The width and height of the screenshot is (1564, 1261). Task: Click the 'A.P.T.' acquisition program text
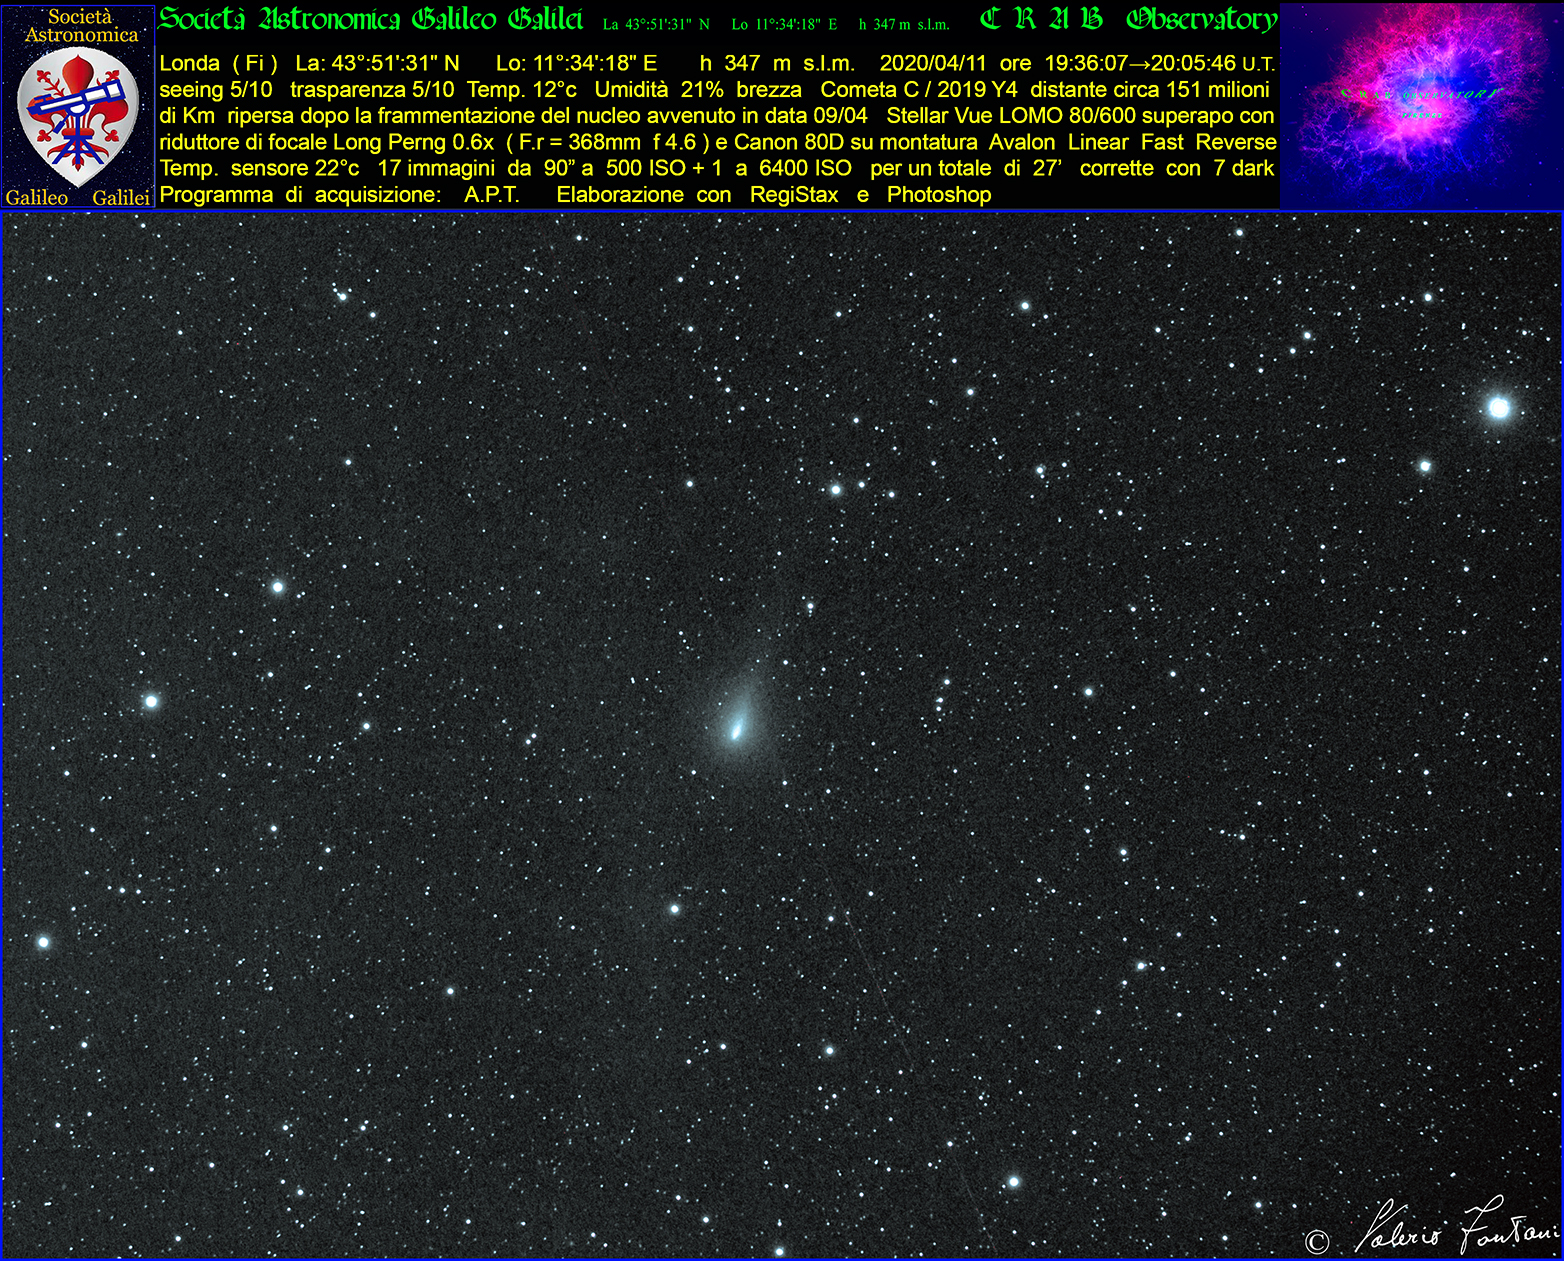[x=491, y=195]
